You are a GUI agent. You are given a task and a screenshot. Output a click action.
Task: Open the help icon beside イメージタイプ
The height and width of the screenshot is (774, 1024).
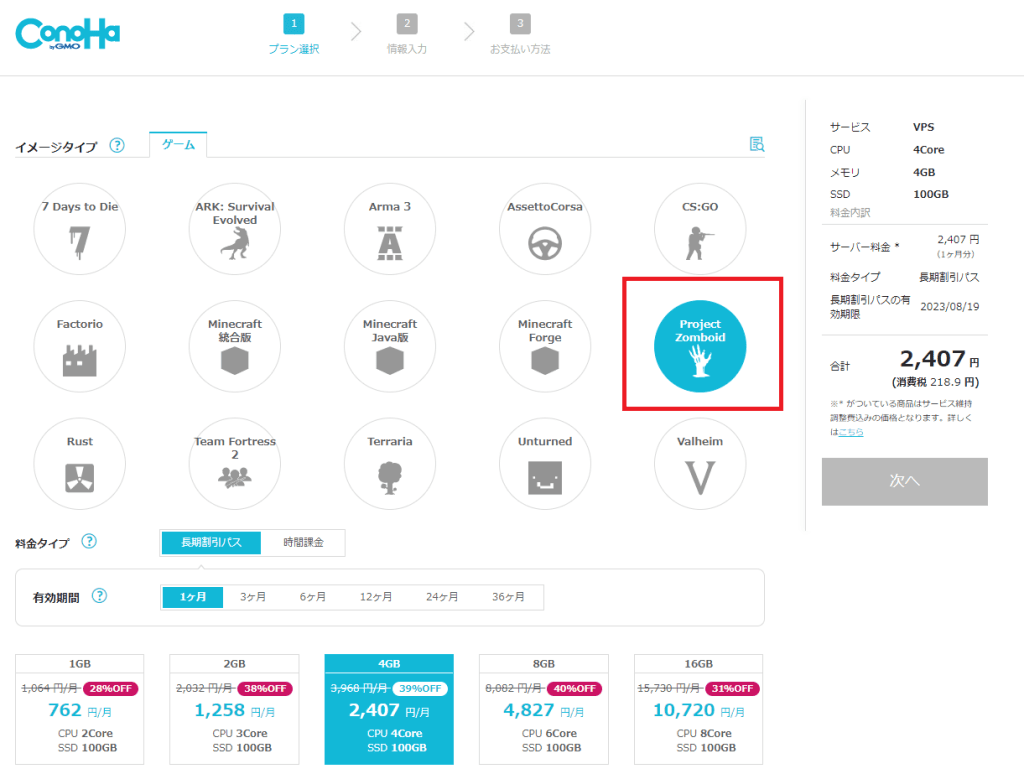click(117, 146)
